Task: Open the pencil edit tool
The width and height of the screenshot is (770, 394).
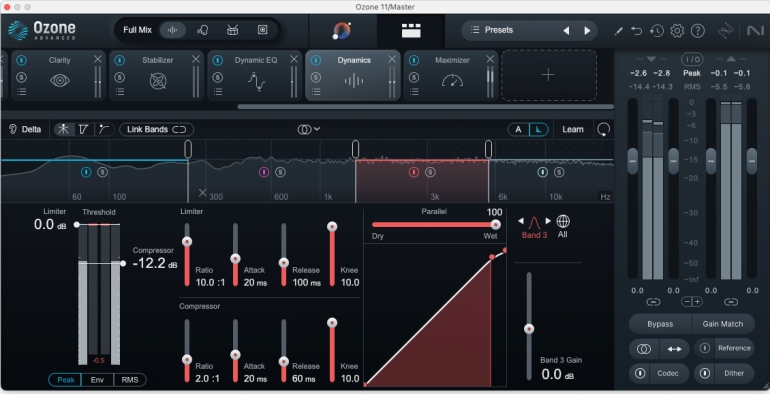Action: 618,31
